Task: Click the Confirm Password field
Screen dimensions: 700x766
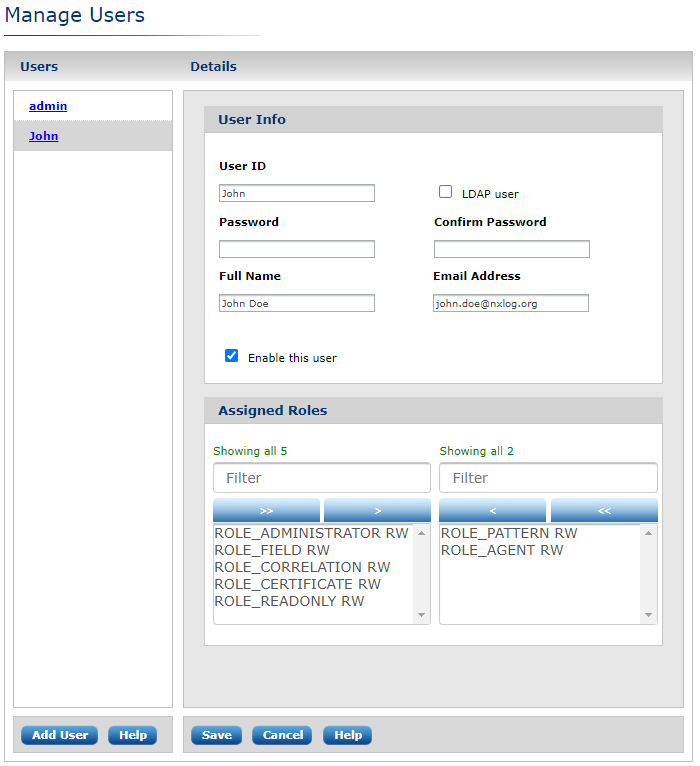Action: 511,249
